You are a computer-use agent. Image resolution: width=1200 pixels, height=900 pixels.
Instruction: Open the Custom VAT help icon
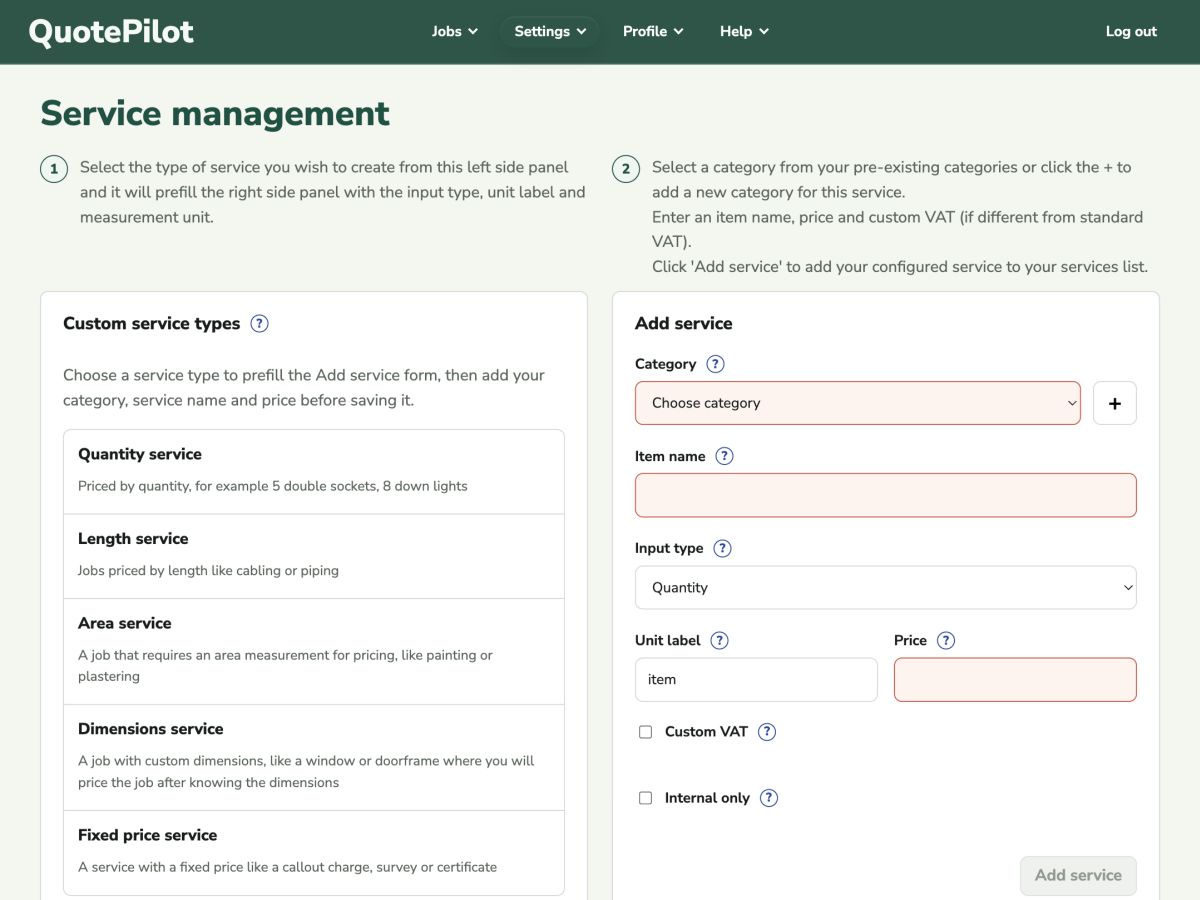767,732
